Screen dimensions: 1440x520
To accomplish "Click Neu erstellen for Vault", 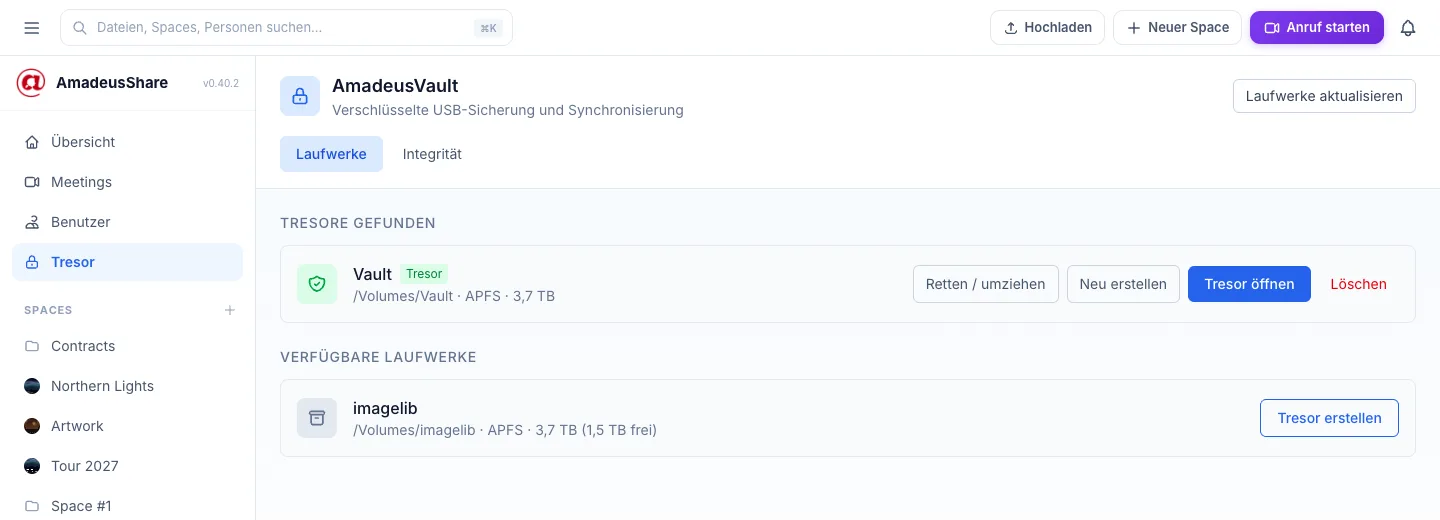I will pos(1123,284).
